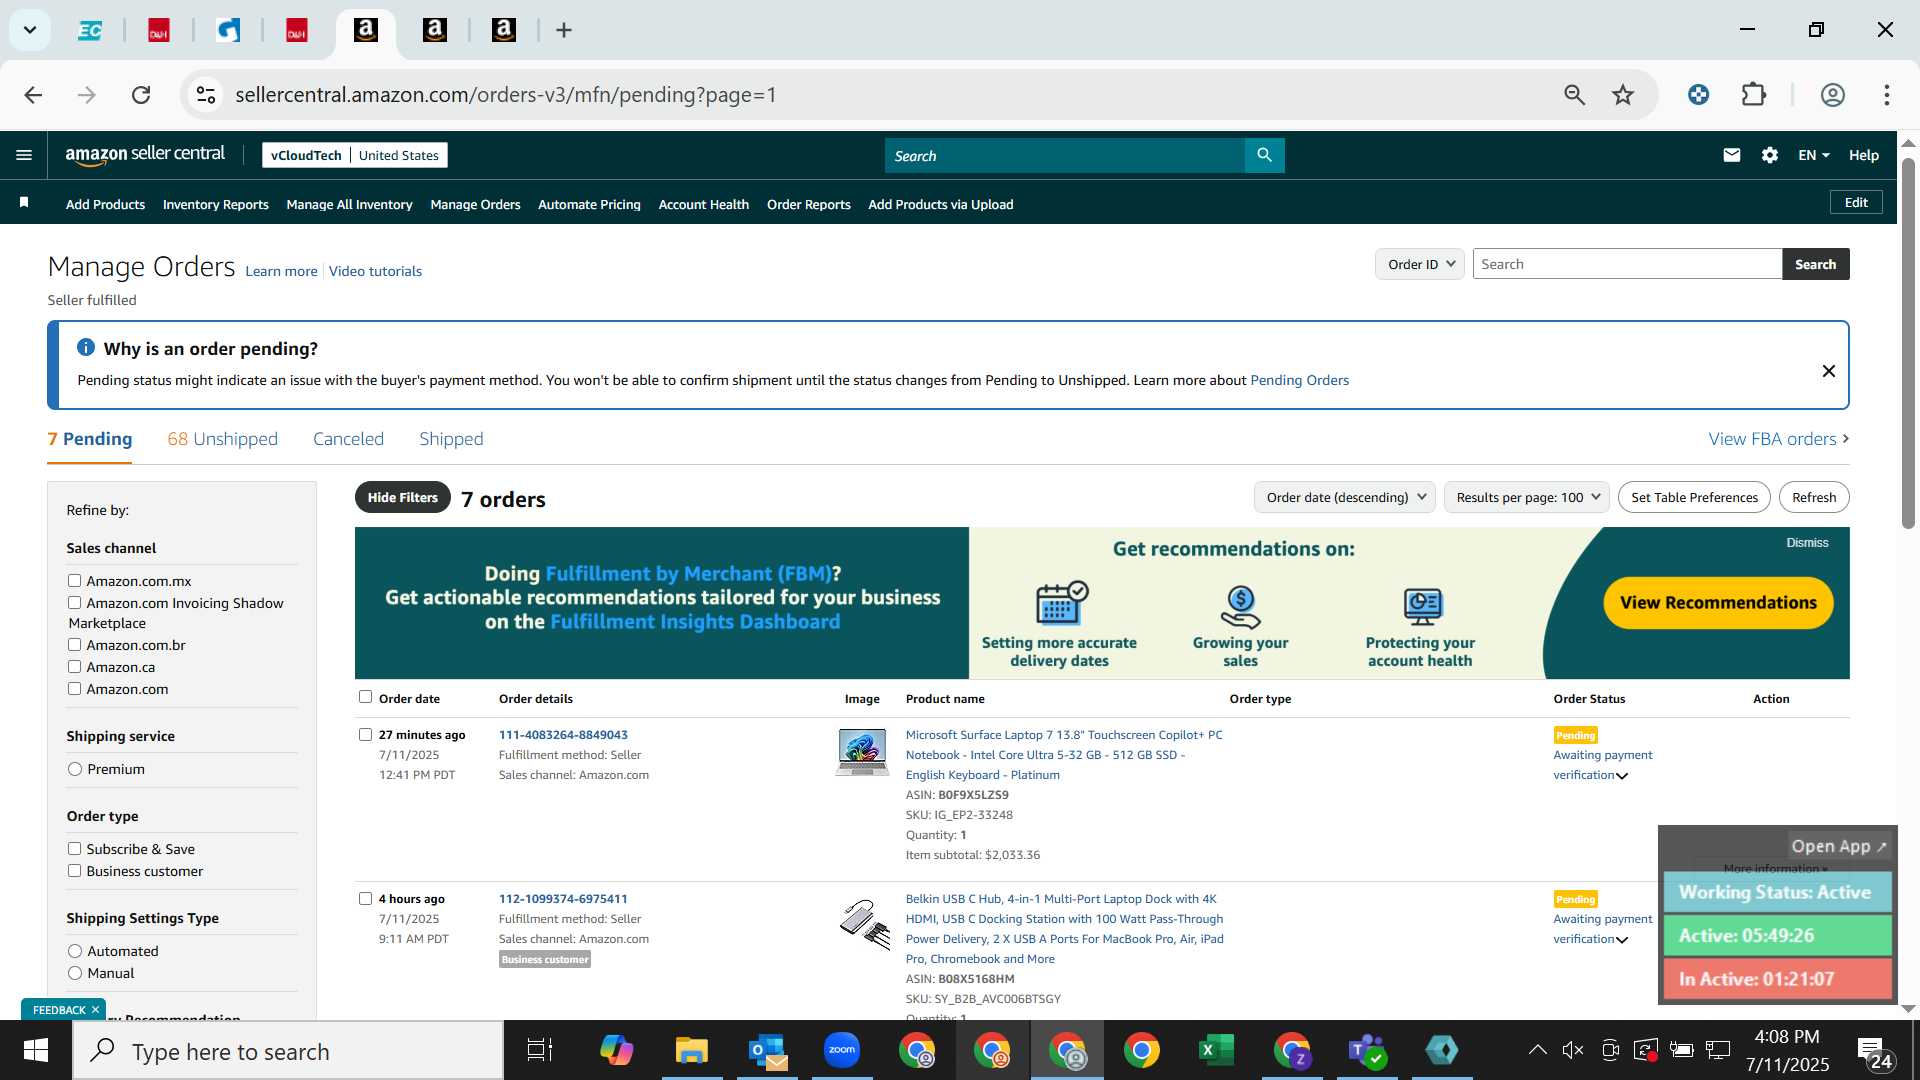Open order link 111-4083264-8849043
The width and height of the screenshot is (1920, 1080).
(563, 734)
